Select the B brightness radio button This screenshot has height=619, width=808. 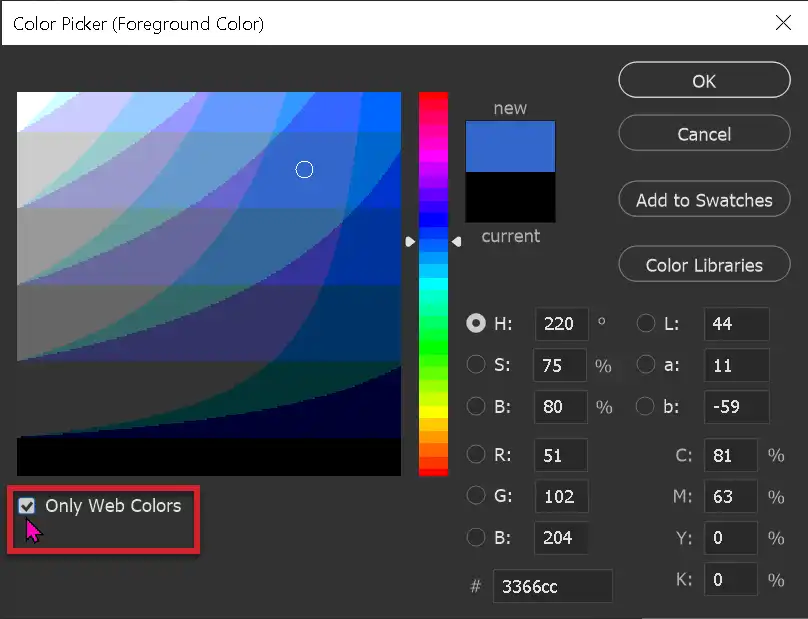click(476, 406)
